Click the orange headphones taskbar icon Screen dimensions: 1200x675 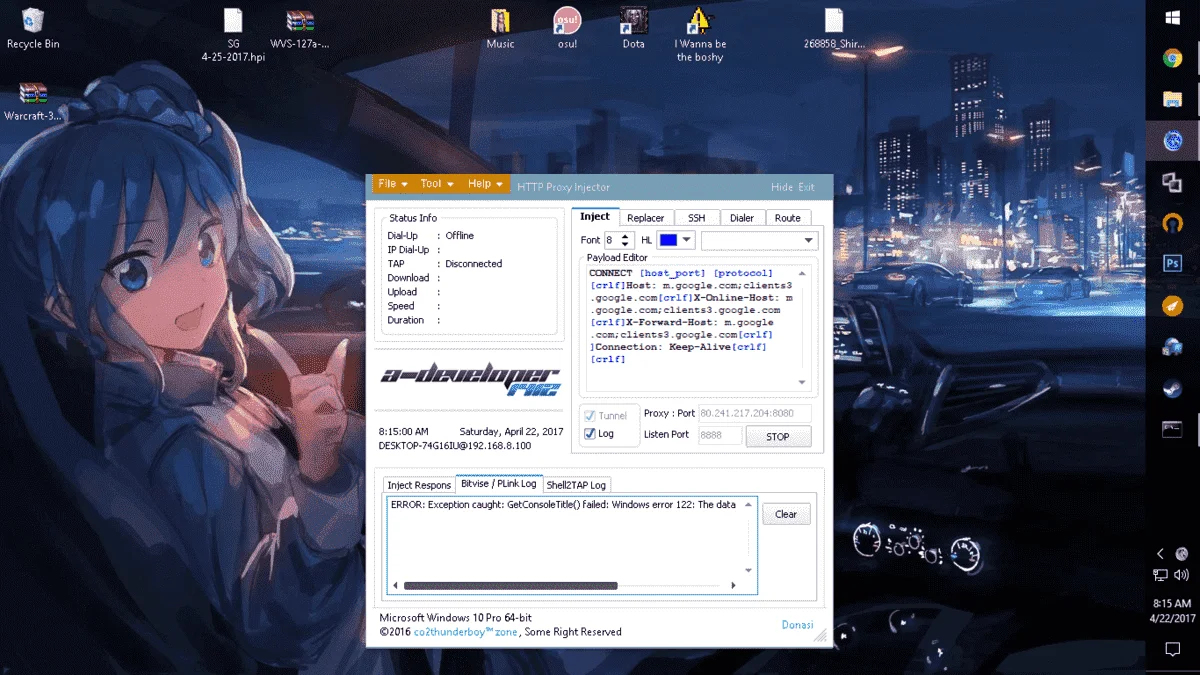pyautogui.click(x=1173, y=223)
